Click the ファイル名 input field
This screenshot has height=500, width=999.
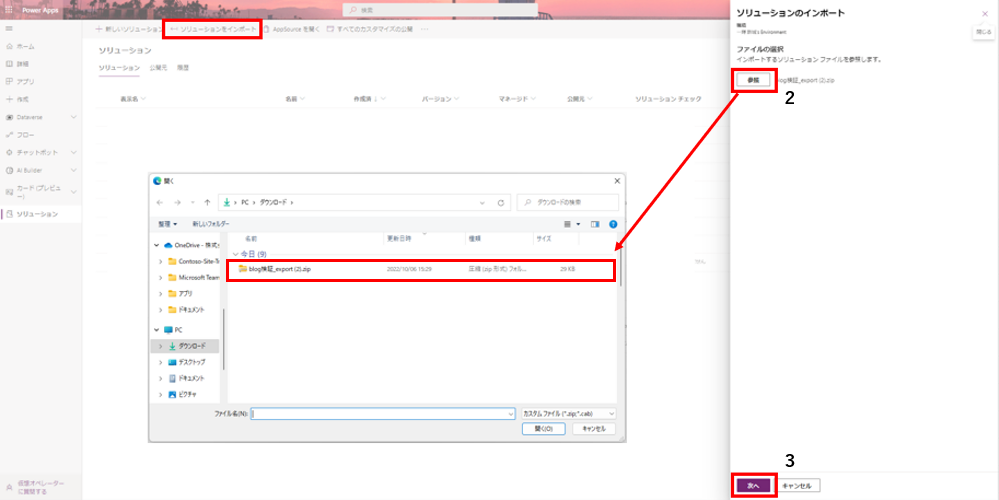[382, 412]
